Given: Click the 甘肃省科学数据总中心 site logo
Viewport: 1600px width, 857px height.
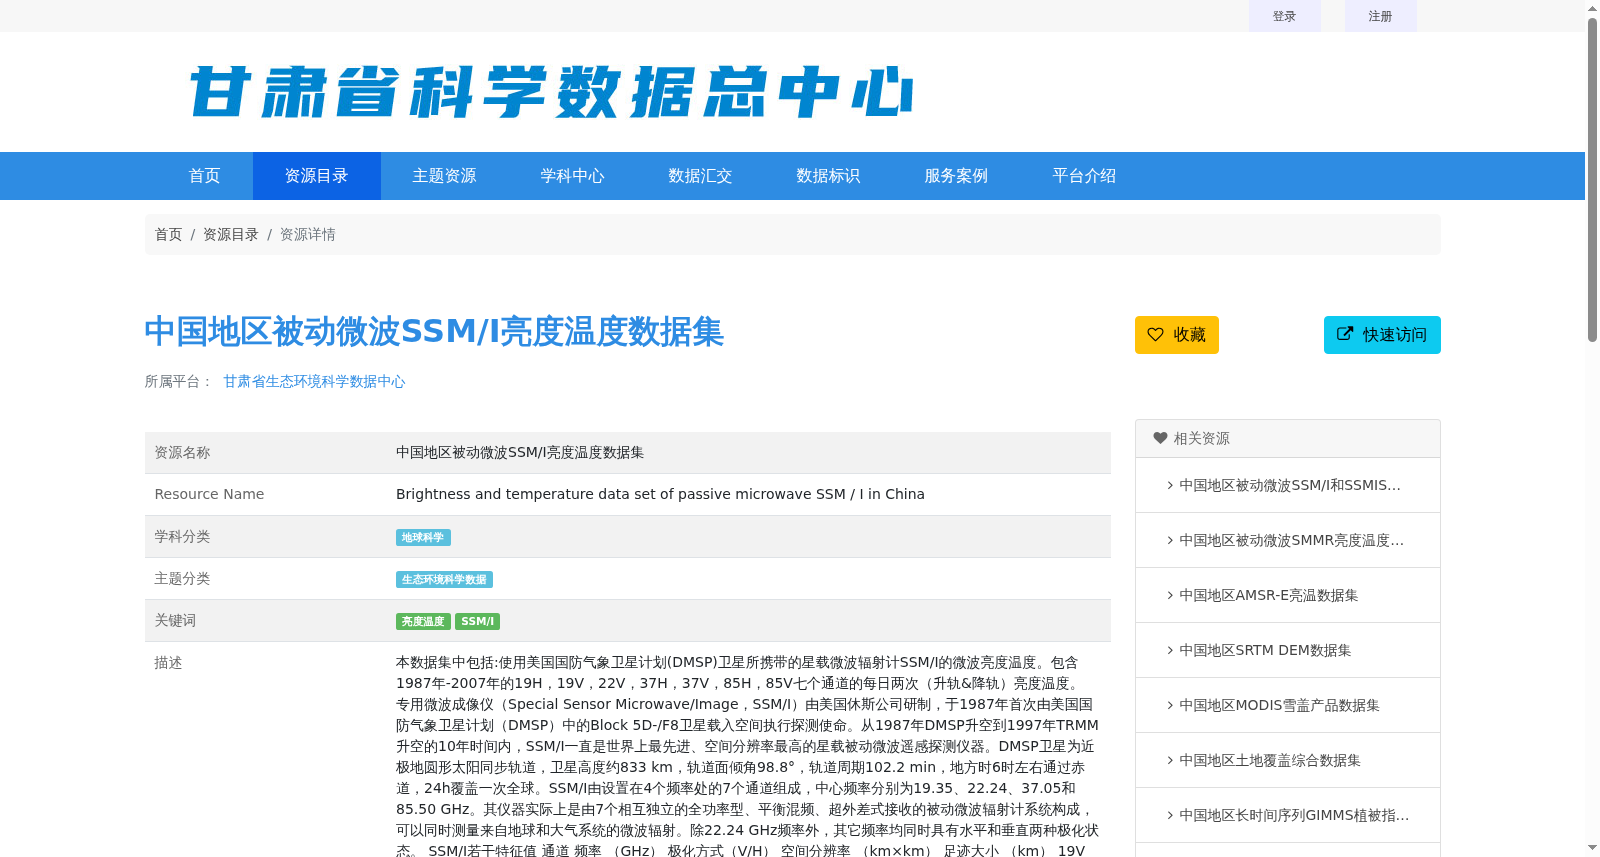Looking at the screenshot, I should tap(551, 92).
